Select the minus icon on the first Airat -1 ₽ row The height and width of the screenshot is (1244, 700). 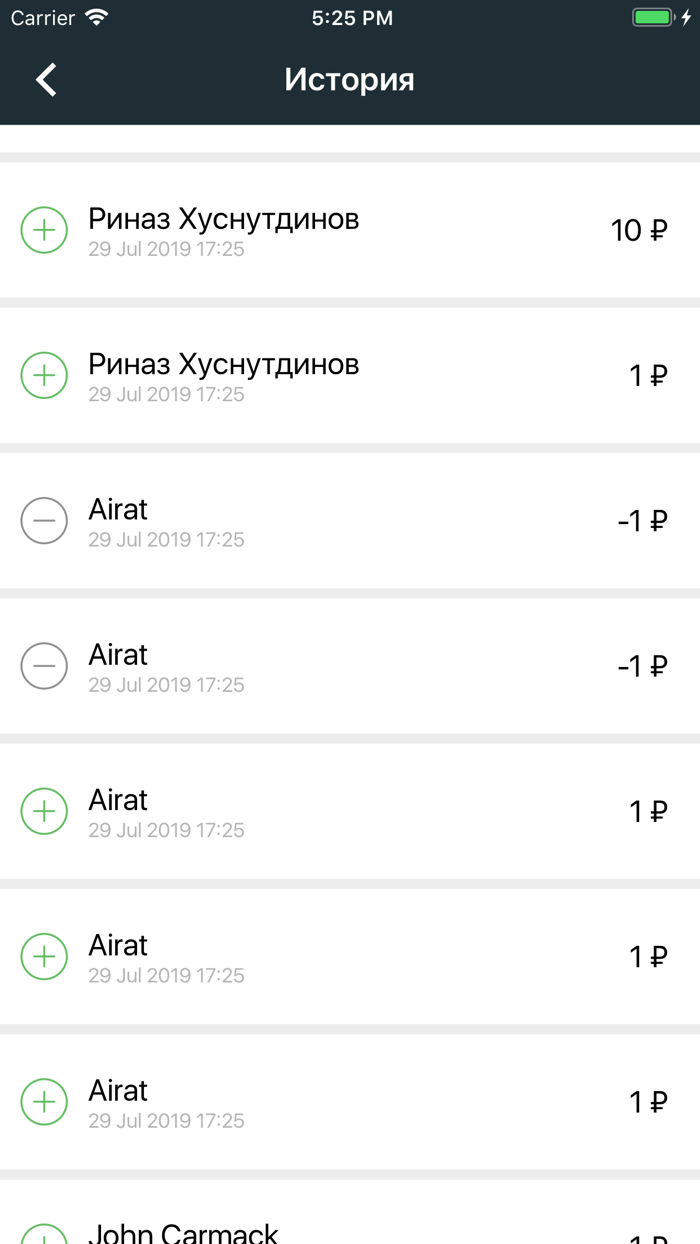44,520
